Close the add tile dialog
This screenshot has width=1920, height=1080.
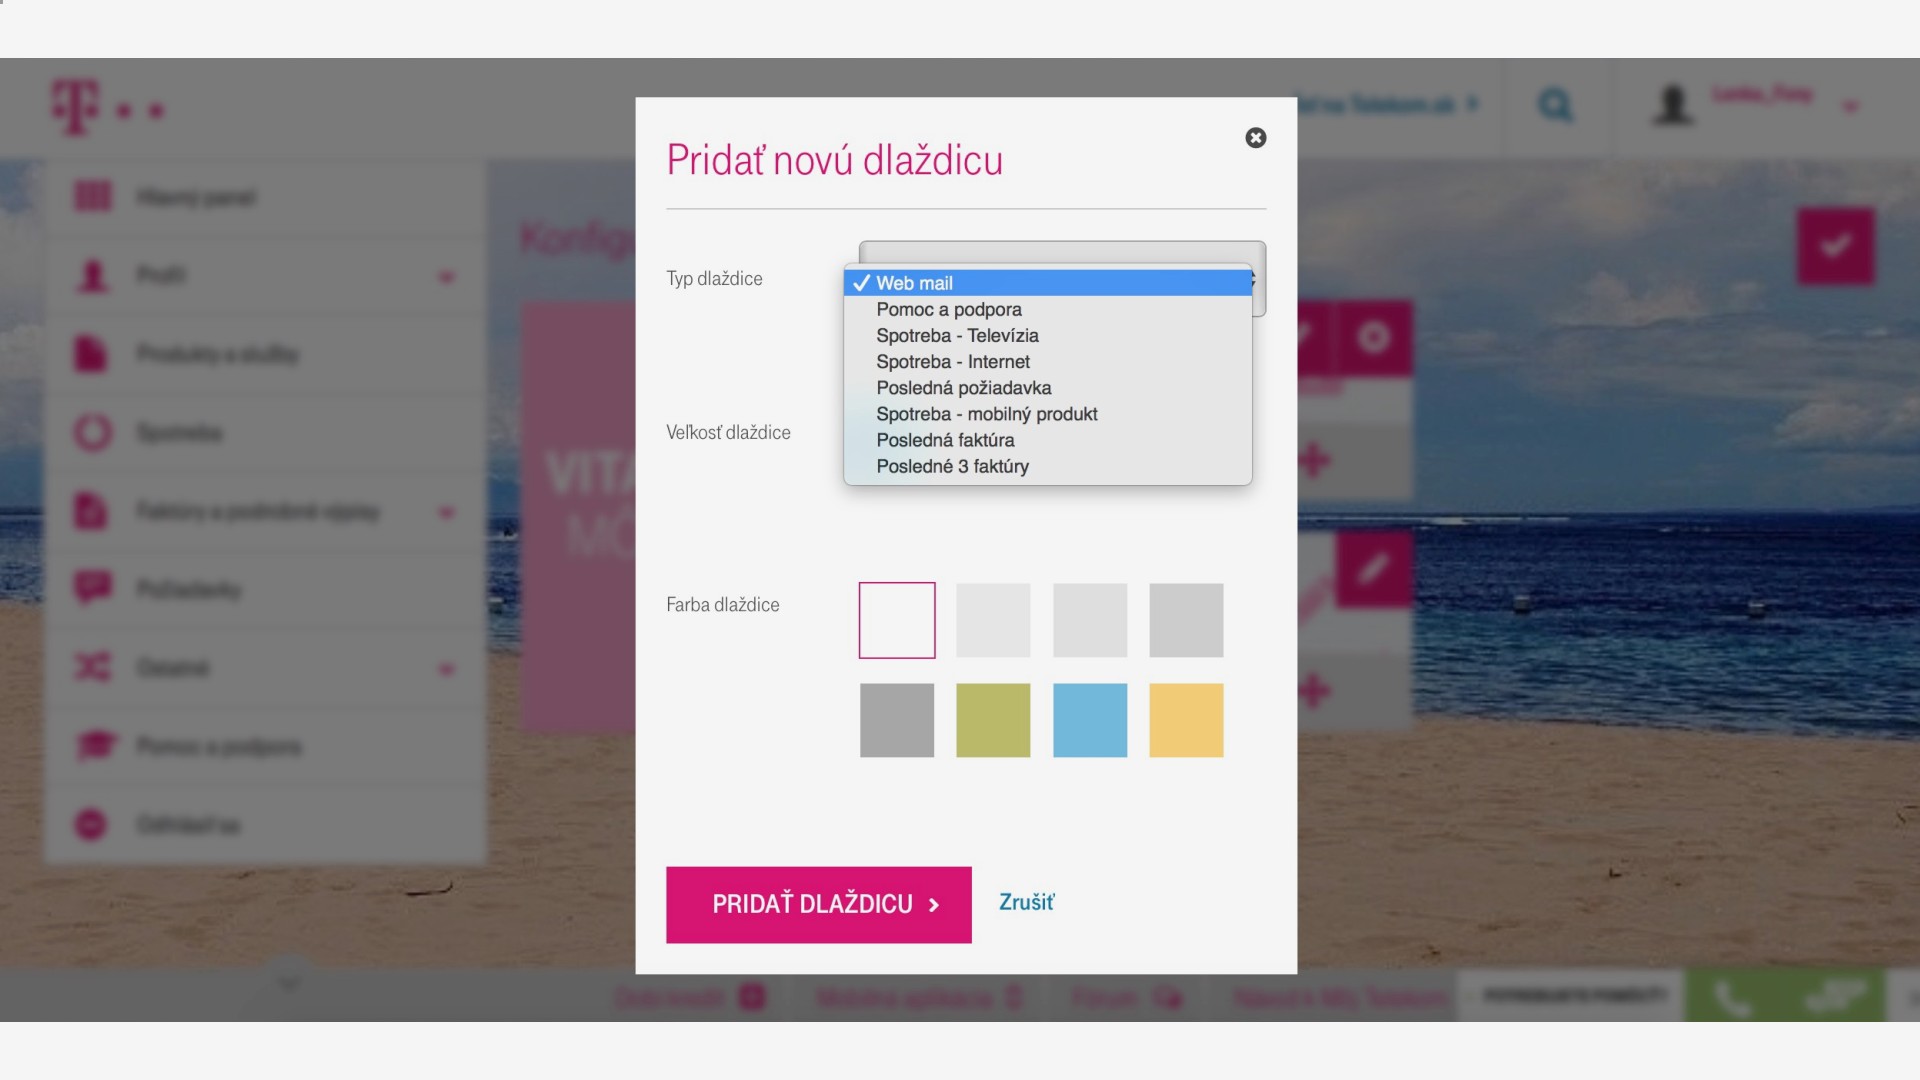click(1255, 138)
